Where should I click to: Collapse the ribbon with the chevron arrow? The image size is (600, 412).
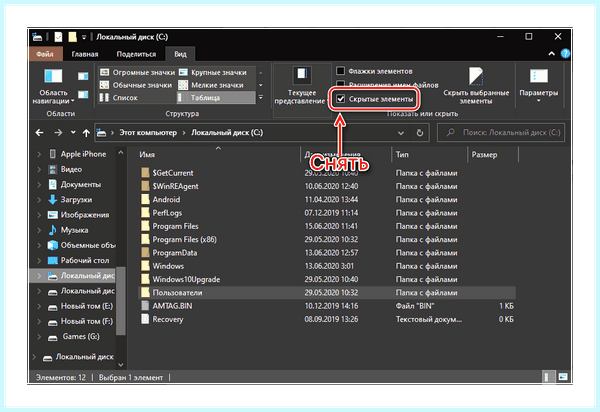[551, 54]
